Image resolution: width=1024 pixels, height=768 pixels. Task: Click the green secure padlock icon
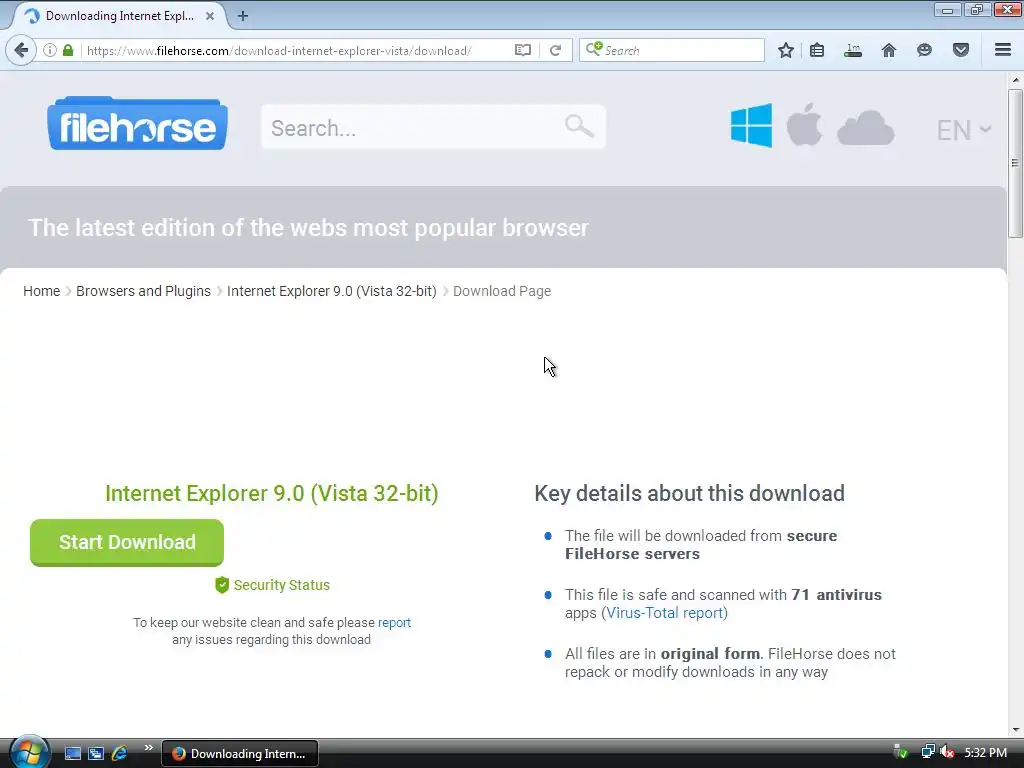(68, 50)
